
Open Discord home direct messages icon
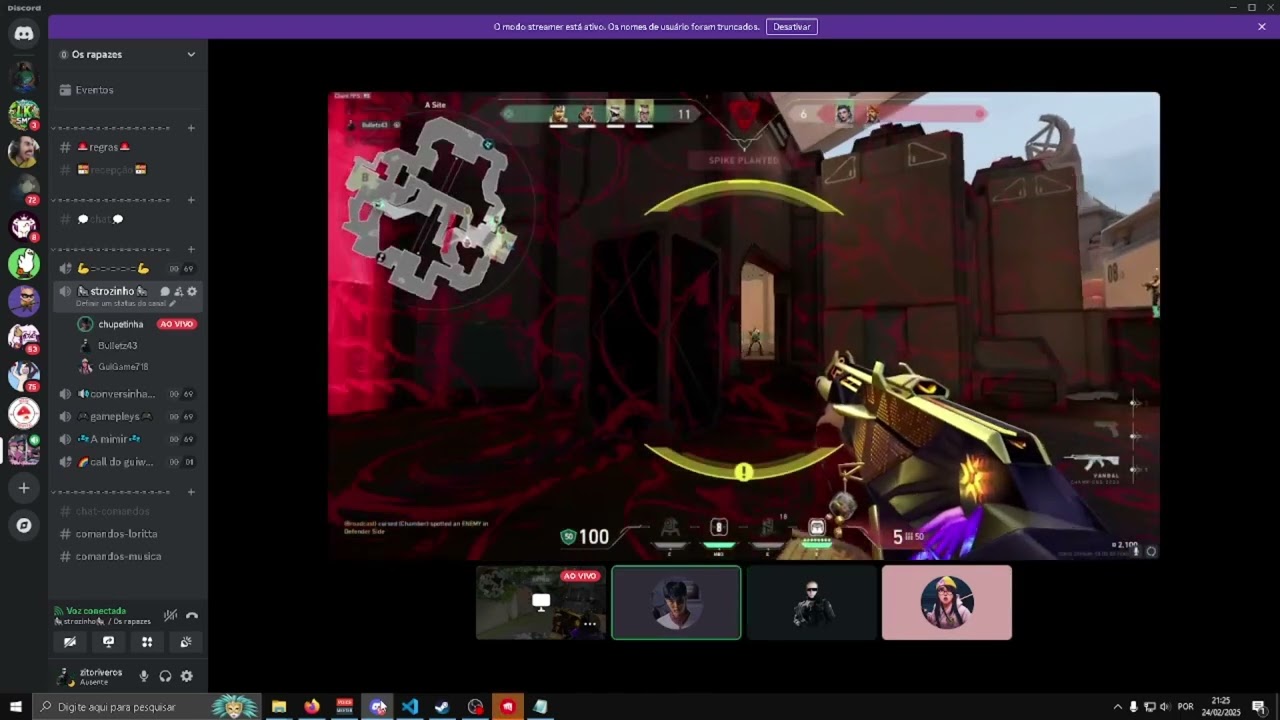point(24,34)
